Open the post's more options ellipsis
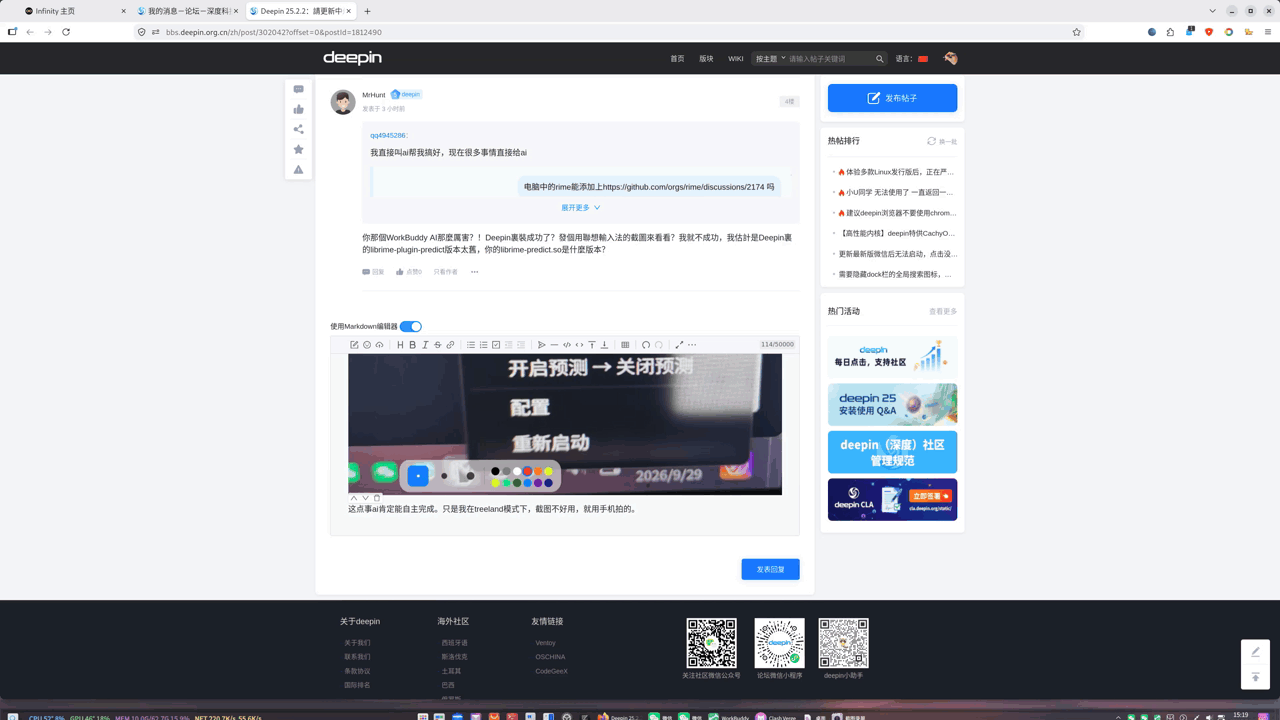 point(475,272)
